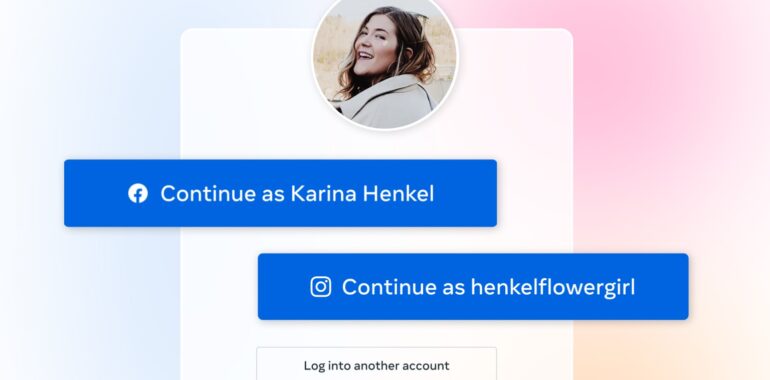Image resolution: width=770 pixels, height=380 pixels.
Task: Click the blue button with the Instagram logo
Action: pos(473,287)
